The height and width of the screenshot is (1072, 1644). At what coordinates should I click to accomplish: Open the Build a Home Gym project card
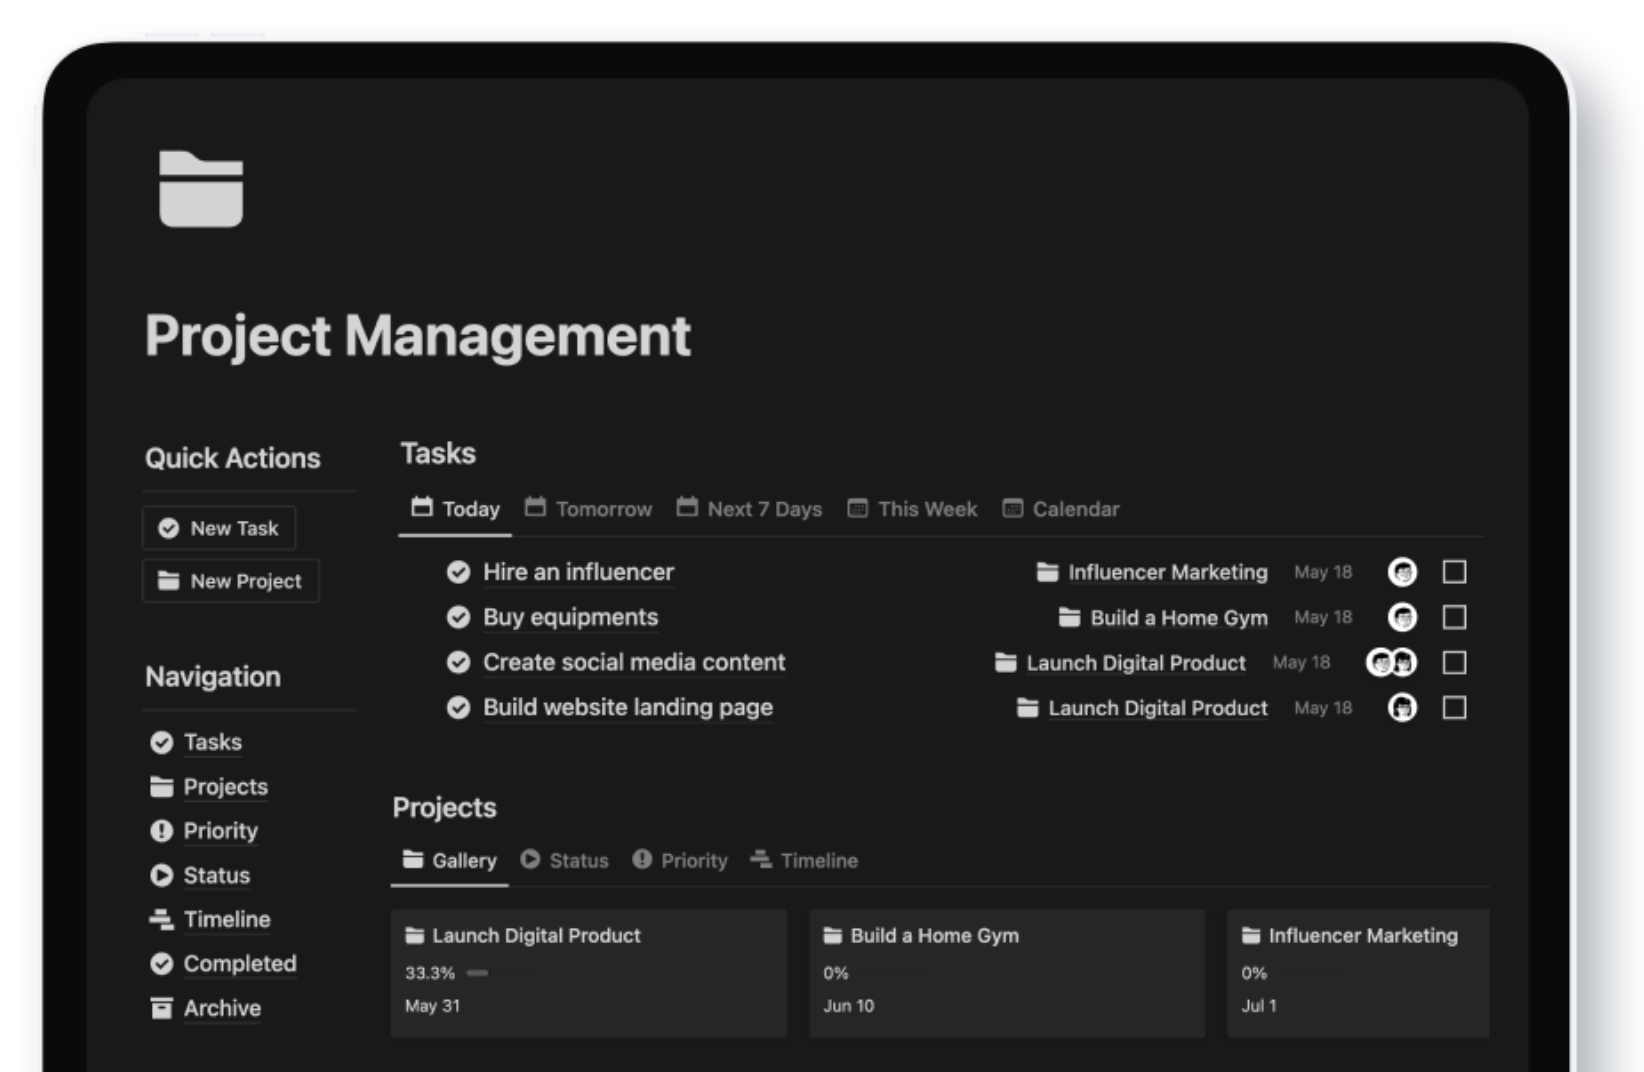[x=1005, y=970]
